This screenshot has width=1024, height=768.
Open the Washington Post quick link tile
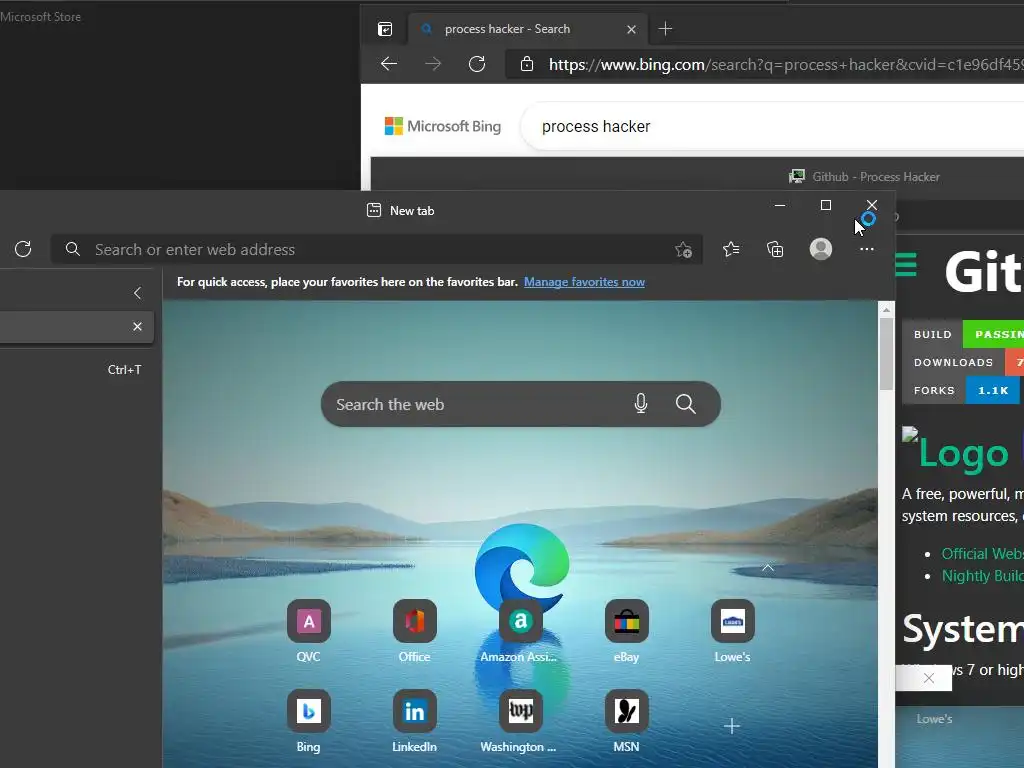tap(520, 711)
